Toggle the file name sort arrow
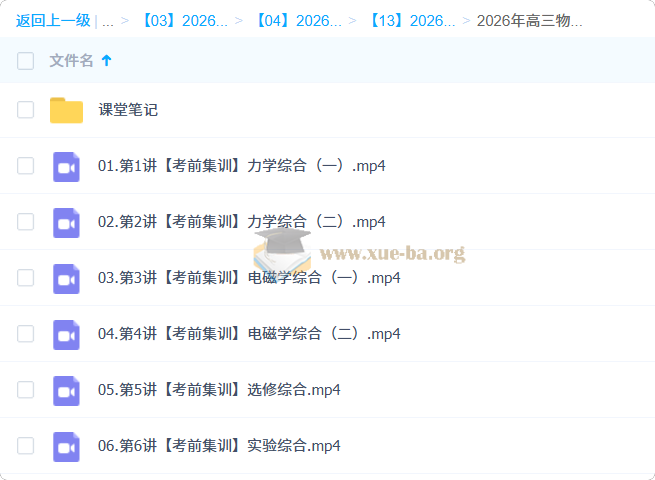Image resolution: width=655 pixels, height=480 pixels. [x=107, y=61]
